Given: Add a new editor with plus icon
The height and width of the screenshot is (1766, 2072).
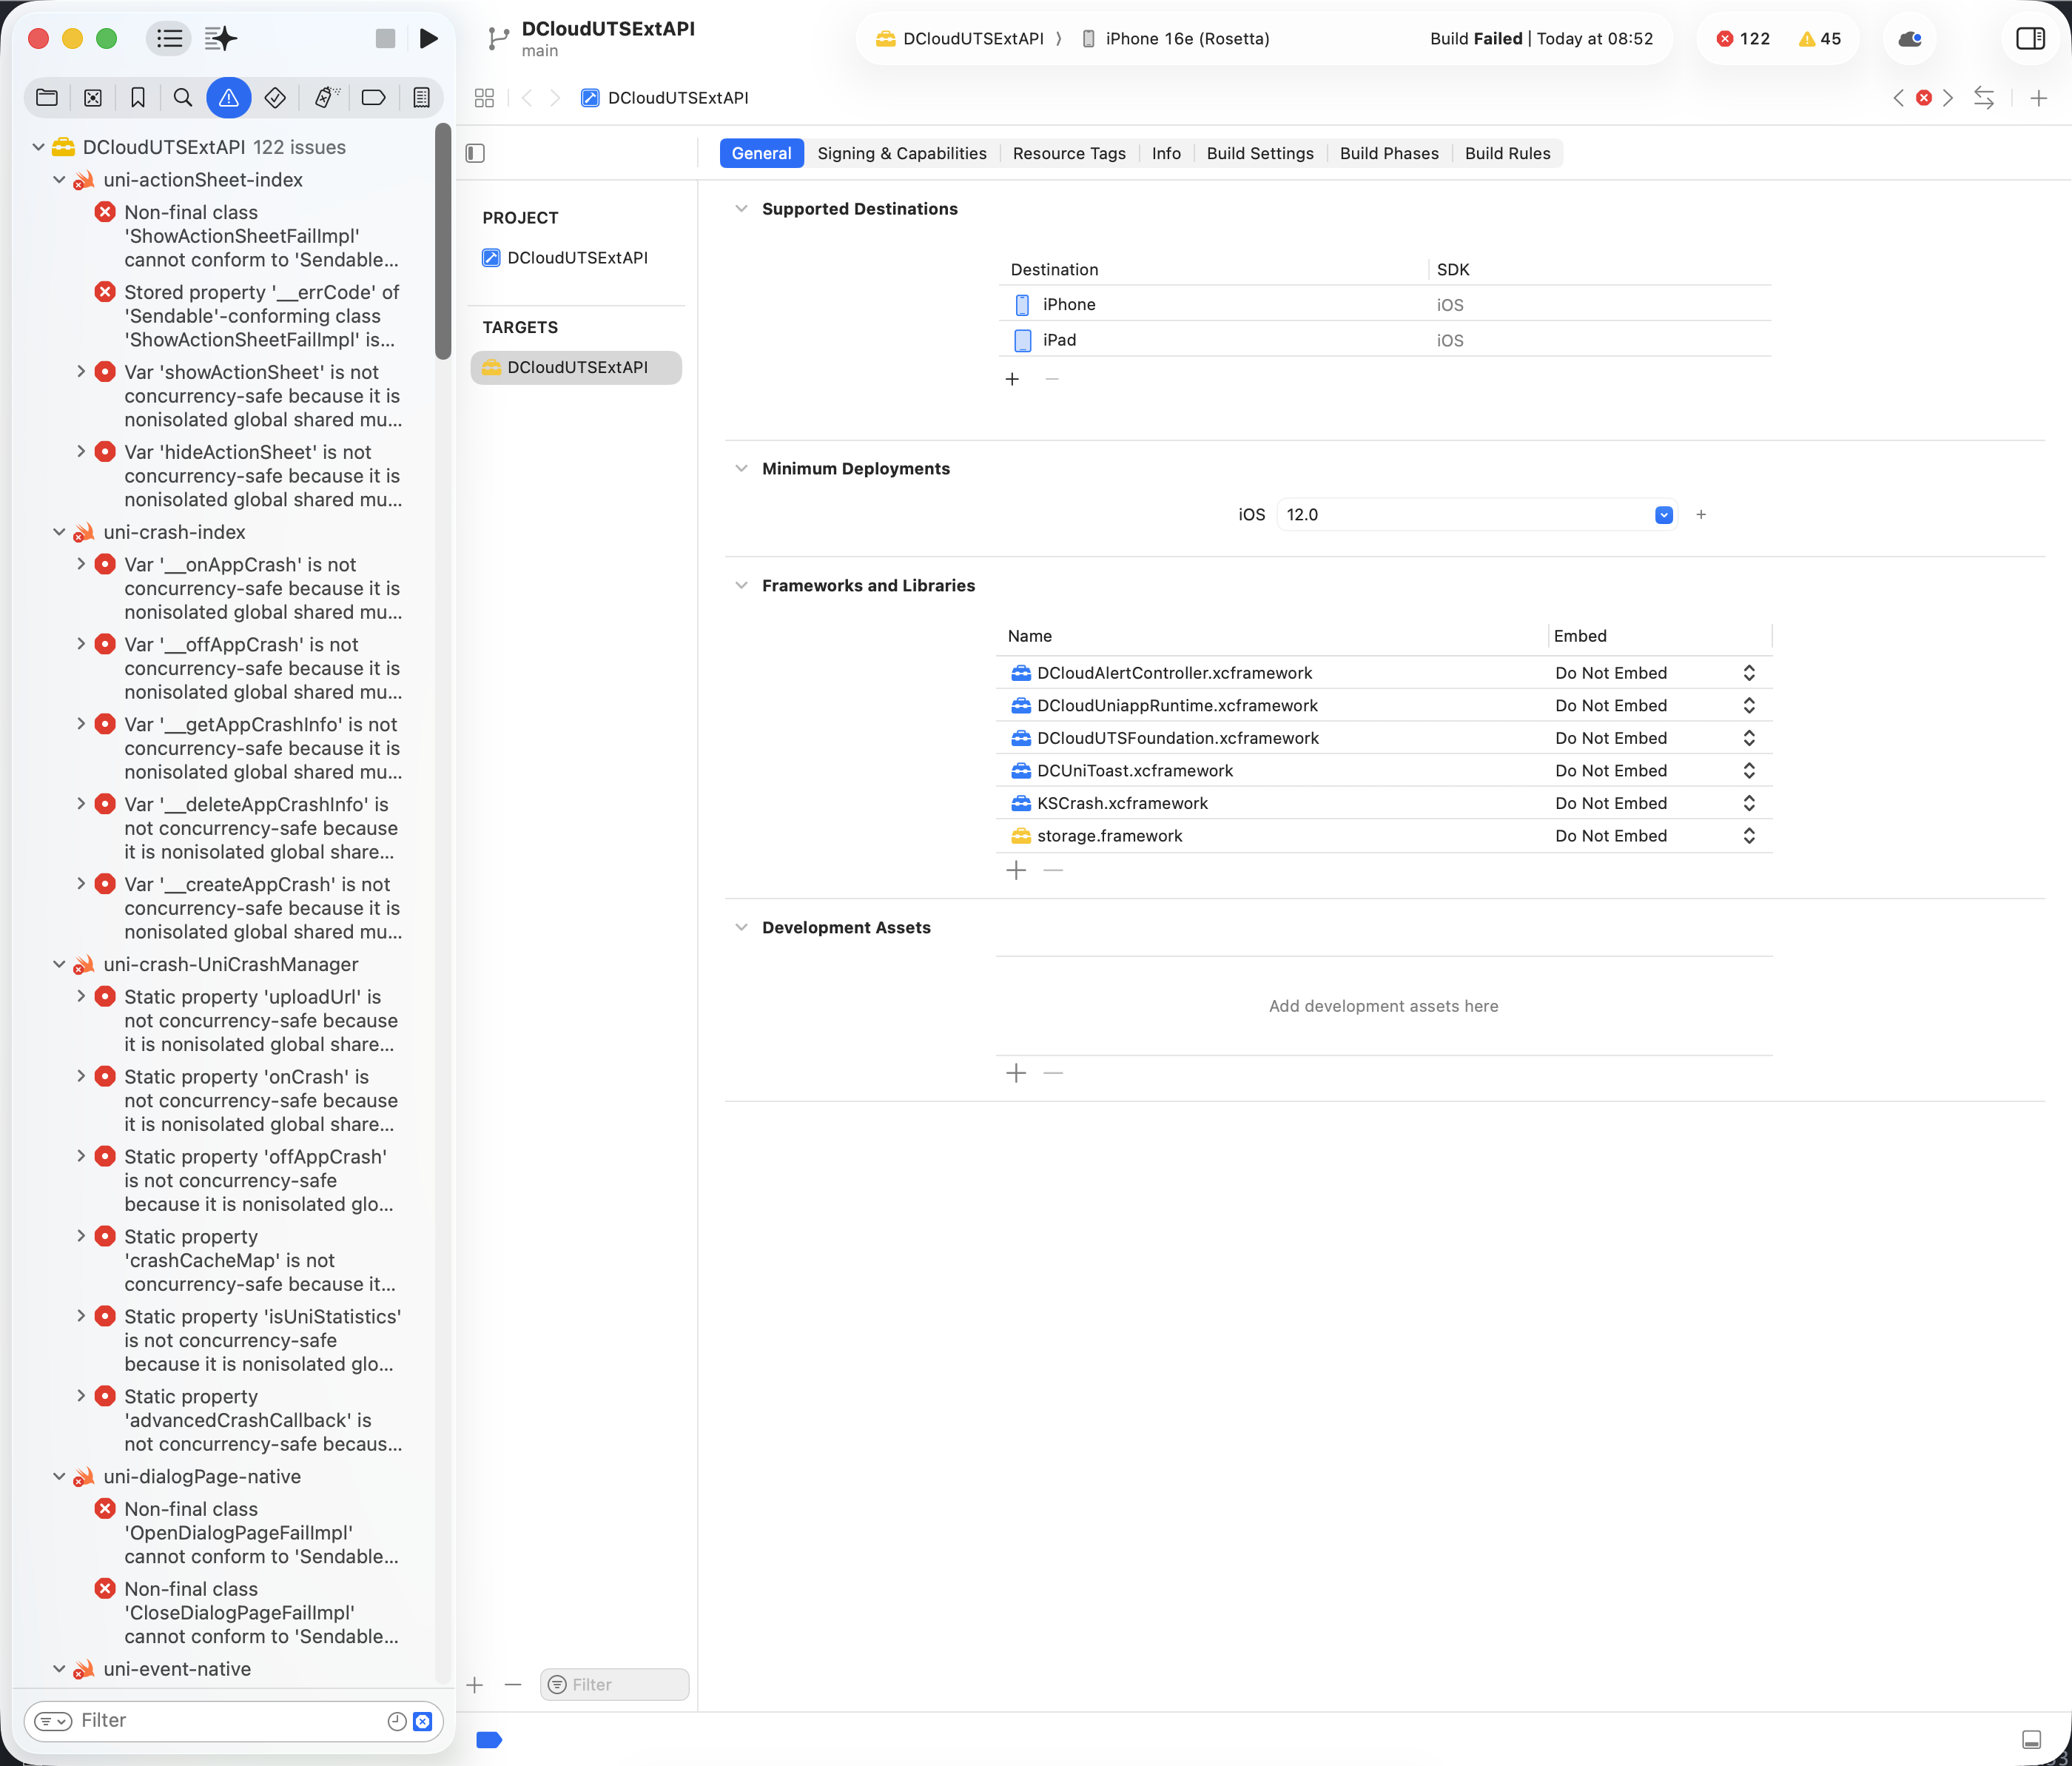Looking at the screenshot, I should click(2039, 97).
